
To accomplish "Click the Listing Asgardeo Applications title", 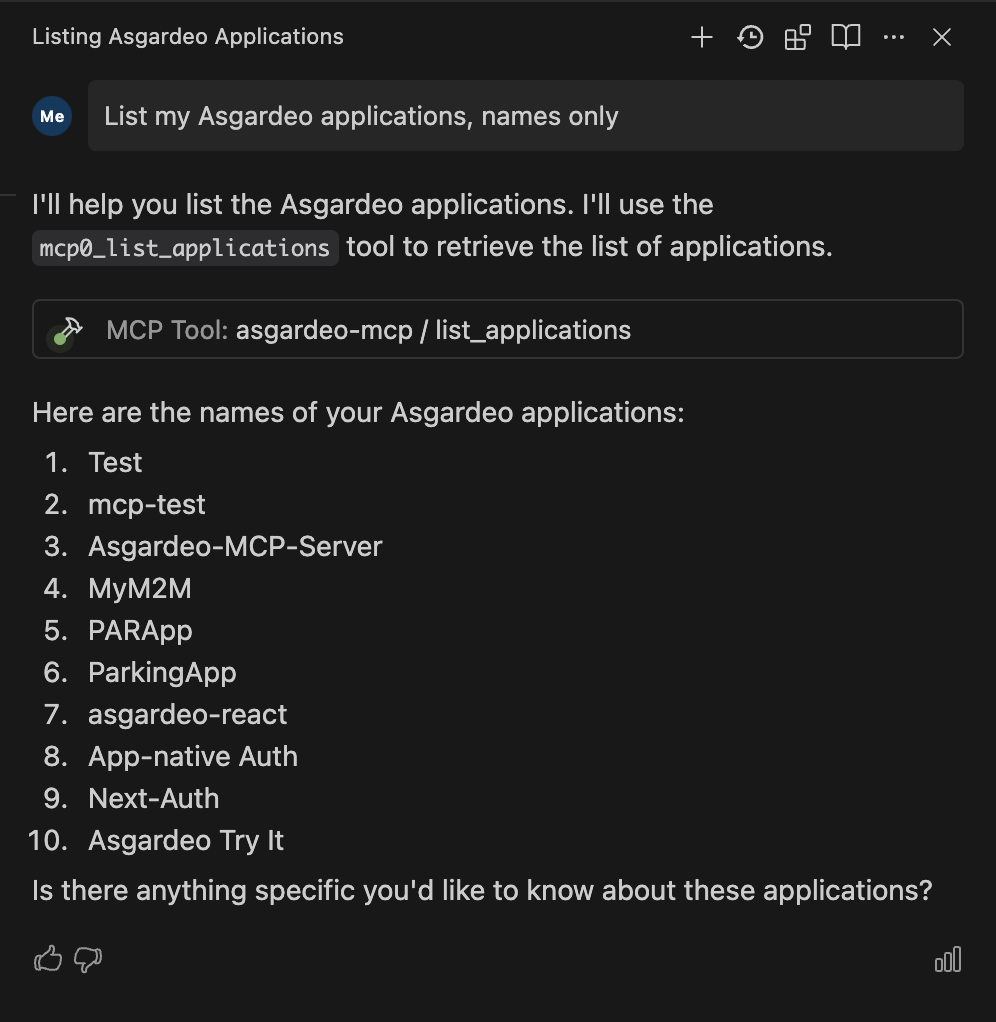I will [x=188, y=36].
